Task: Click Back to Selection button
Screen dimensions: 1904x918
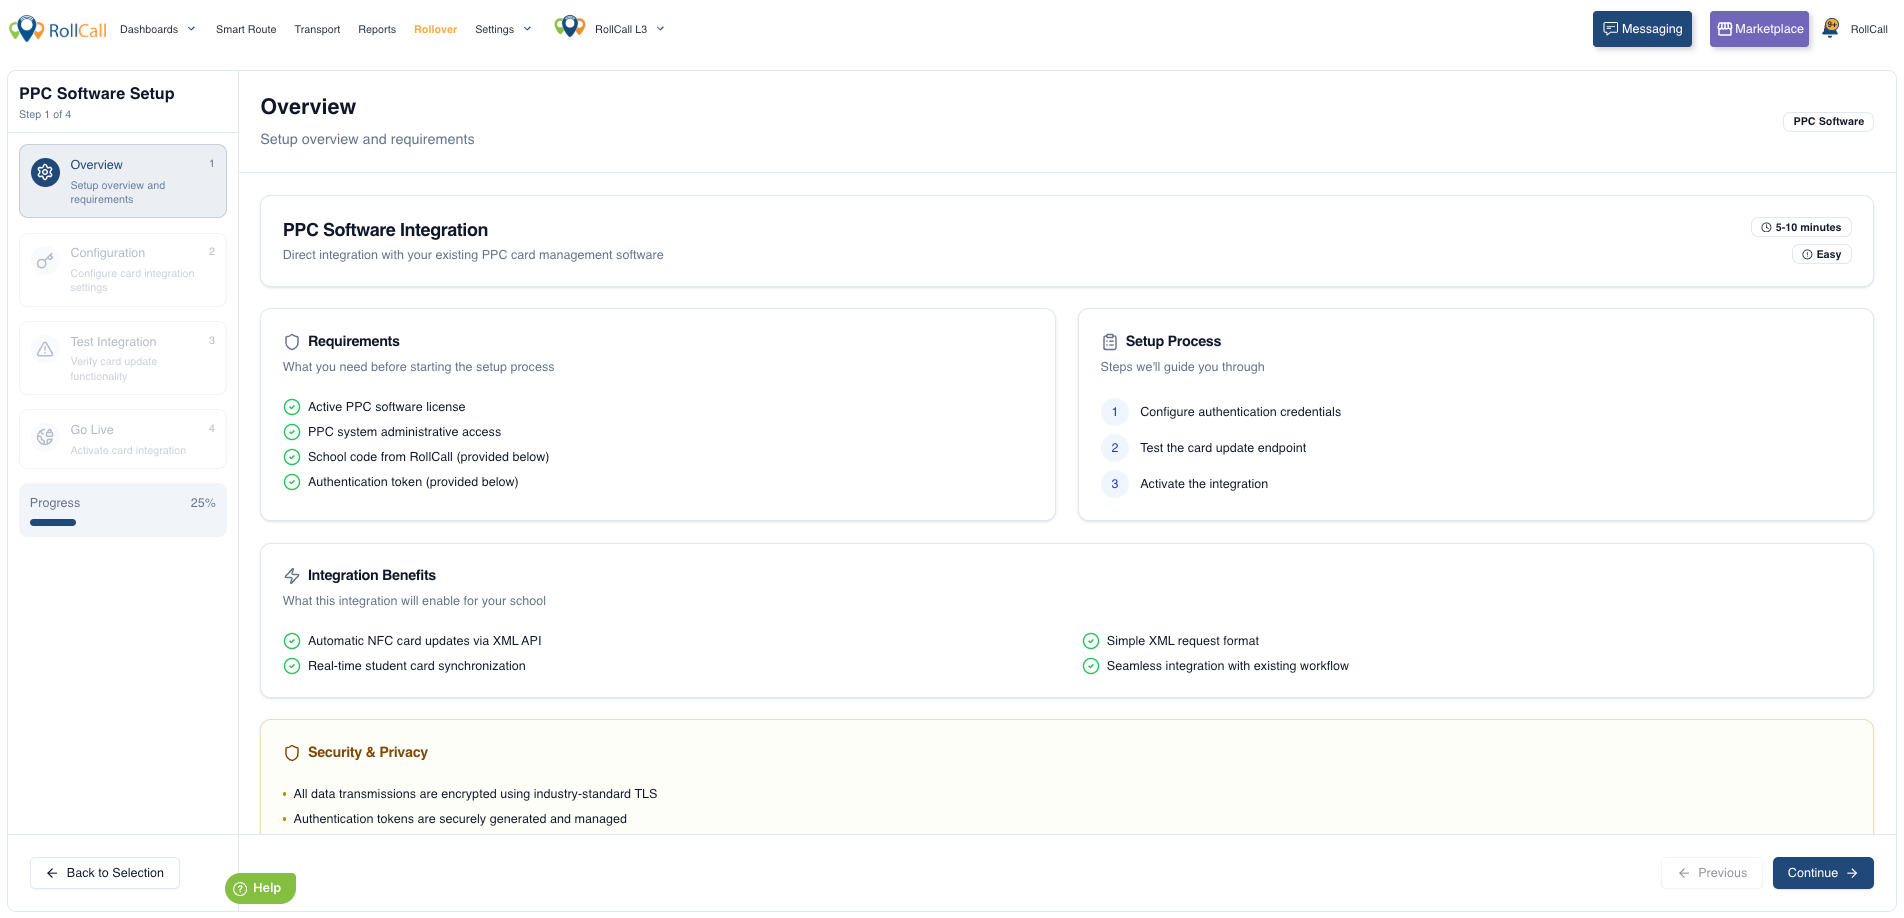Action: coord(105,873)
